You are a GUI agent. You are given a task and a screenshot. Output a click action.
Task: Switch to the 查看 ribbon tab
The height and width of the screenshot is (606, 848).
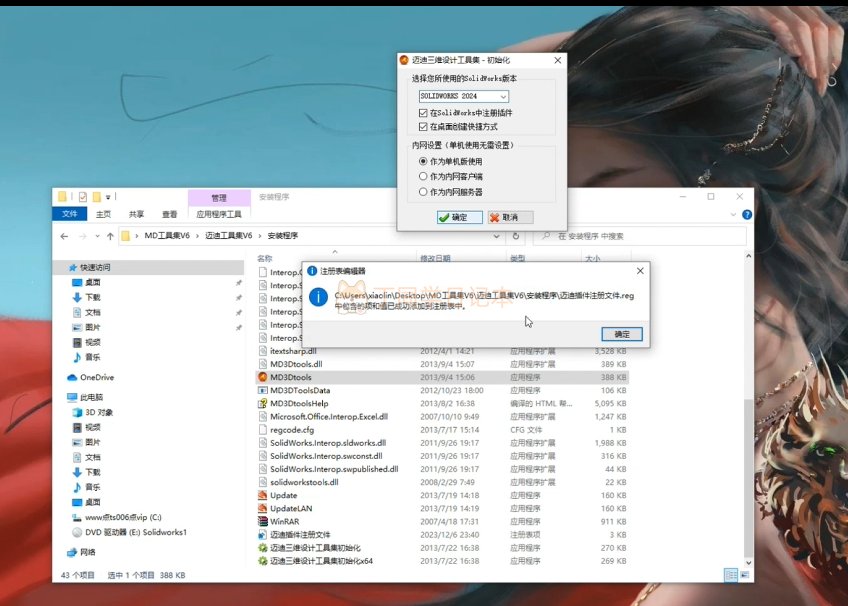click(x=170, y=214)
